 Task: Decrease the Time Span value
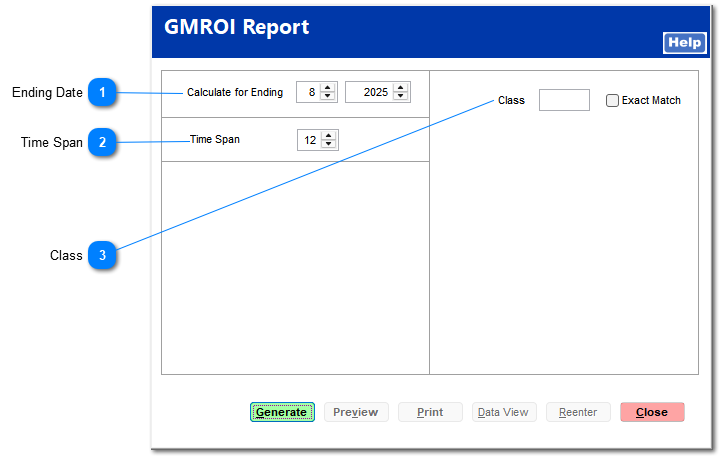click(329, 144)
